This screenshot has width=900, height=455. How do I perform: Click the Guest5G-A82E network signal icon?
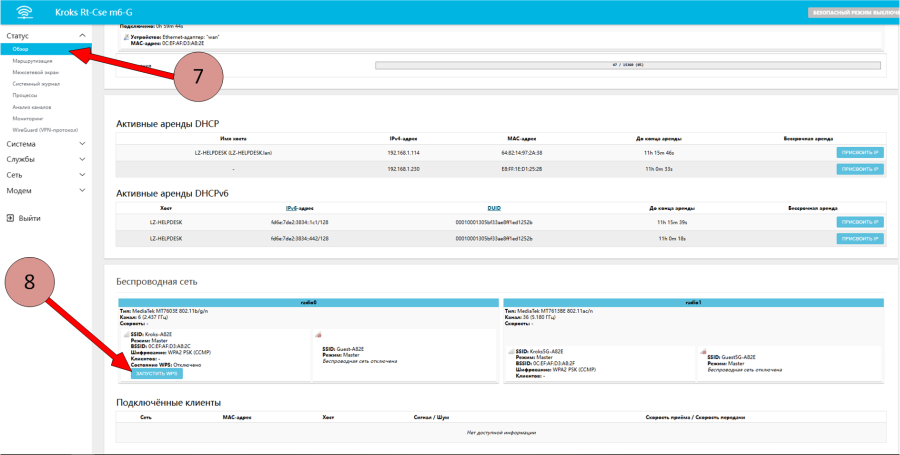702,351
